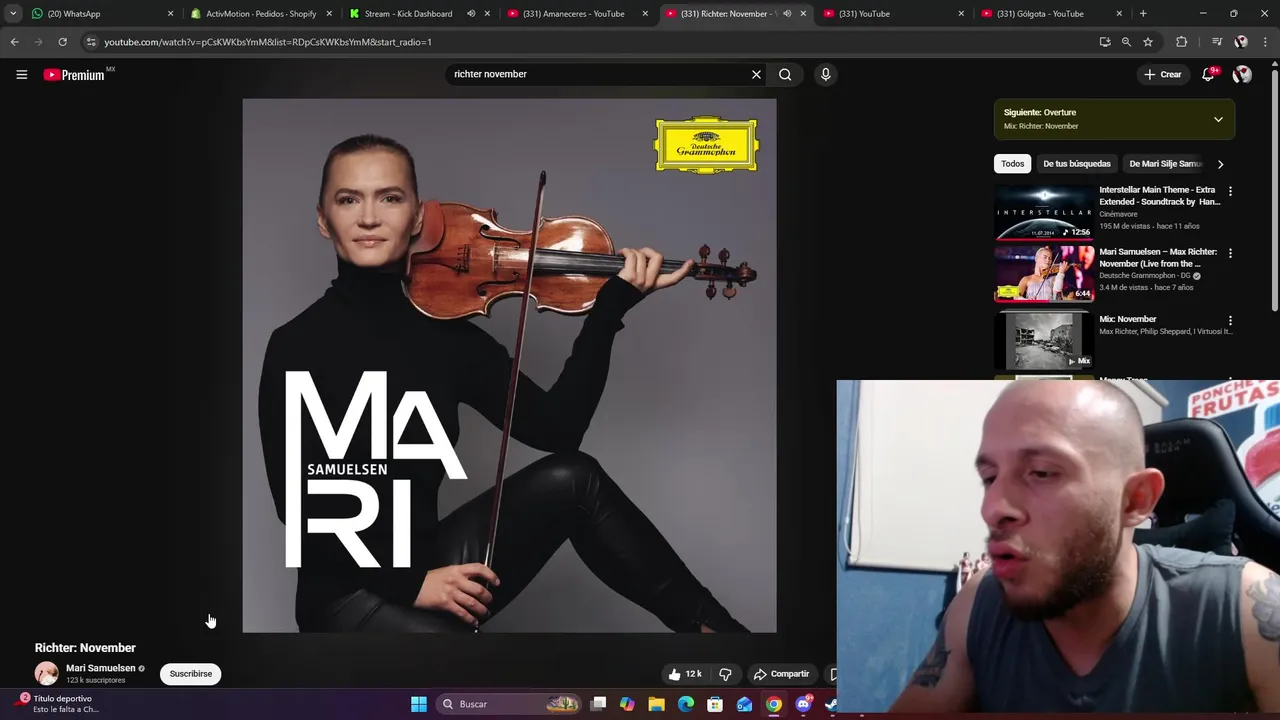1280x720 pixels.
Task: Play the Interstellar video thumbnail
Action: pyautogui.click(x=1044, y=212)
